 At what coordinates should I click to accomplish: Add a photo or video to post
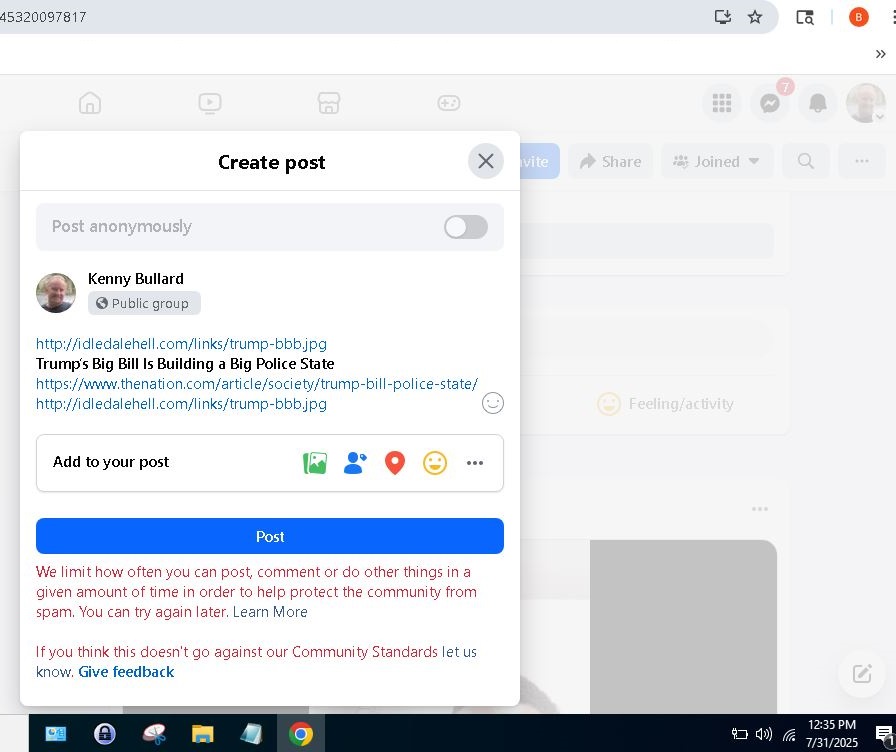[x=315, y=463]
